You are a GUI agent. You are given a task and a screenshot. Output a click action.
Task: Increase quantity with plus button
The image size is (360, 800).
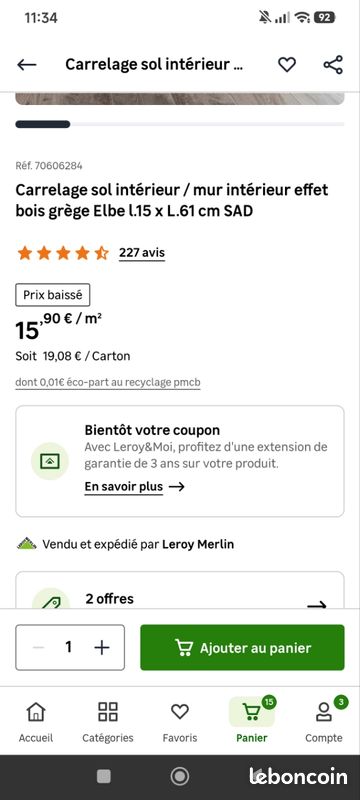102,647
